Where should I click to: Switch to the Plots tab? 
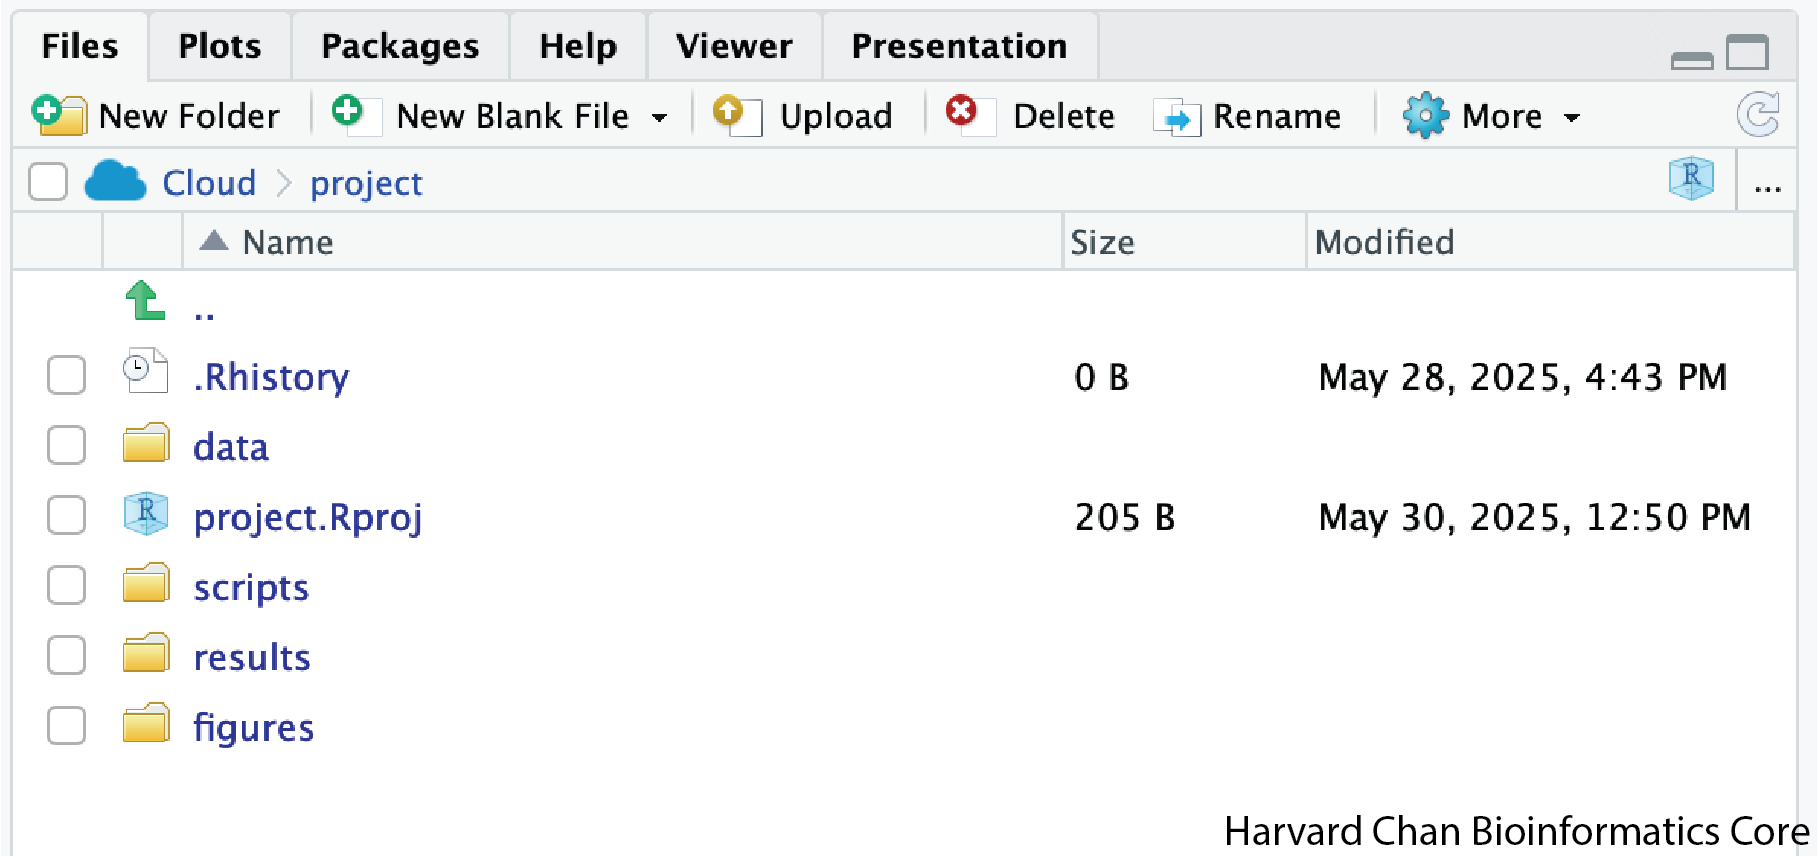tap(219, 46)
